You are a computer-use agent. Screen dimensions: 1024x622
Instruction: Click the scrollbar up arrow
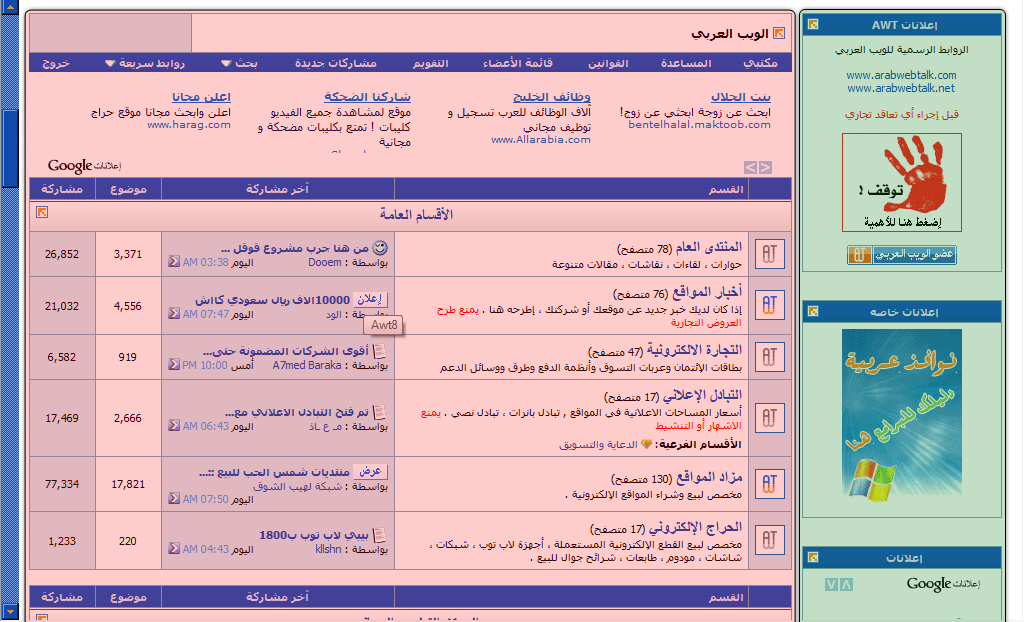coord(10,7)
